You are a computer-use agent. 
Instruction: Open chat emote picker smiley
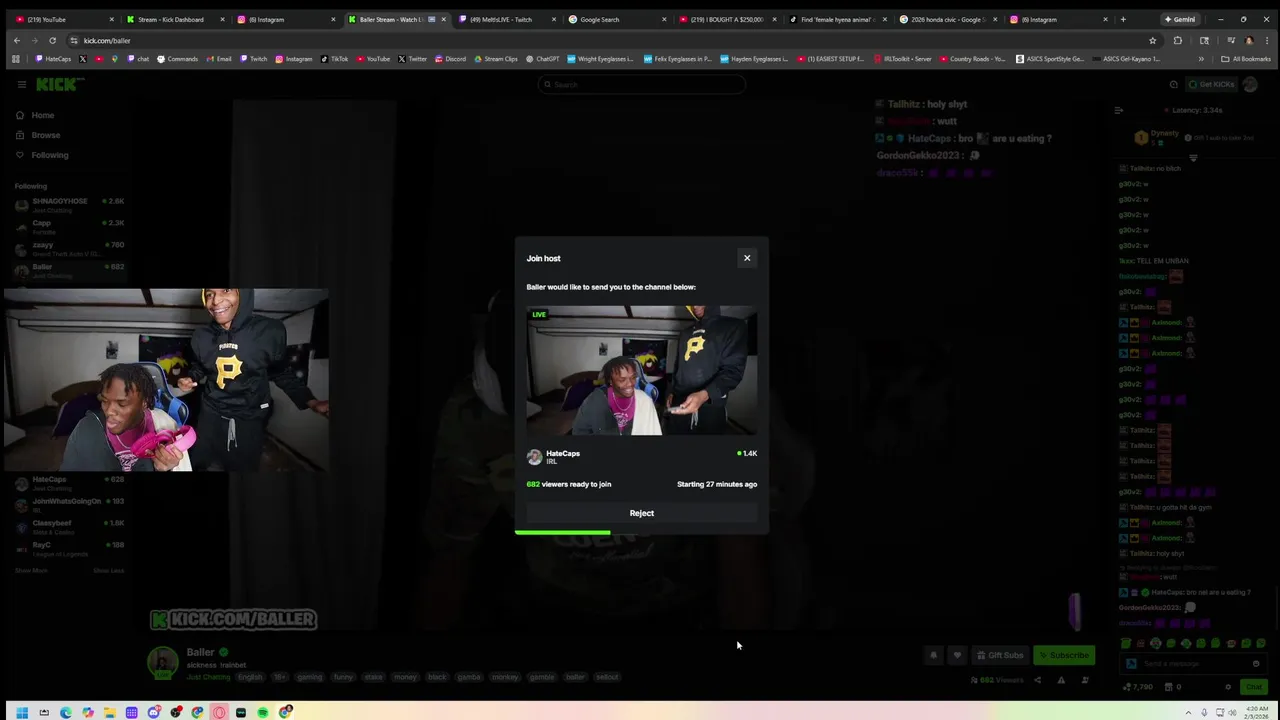pos(1256,663)
